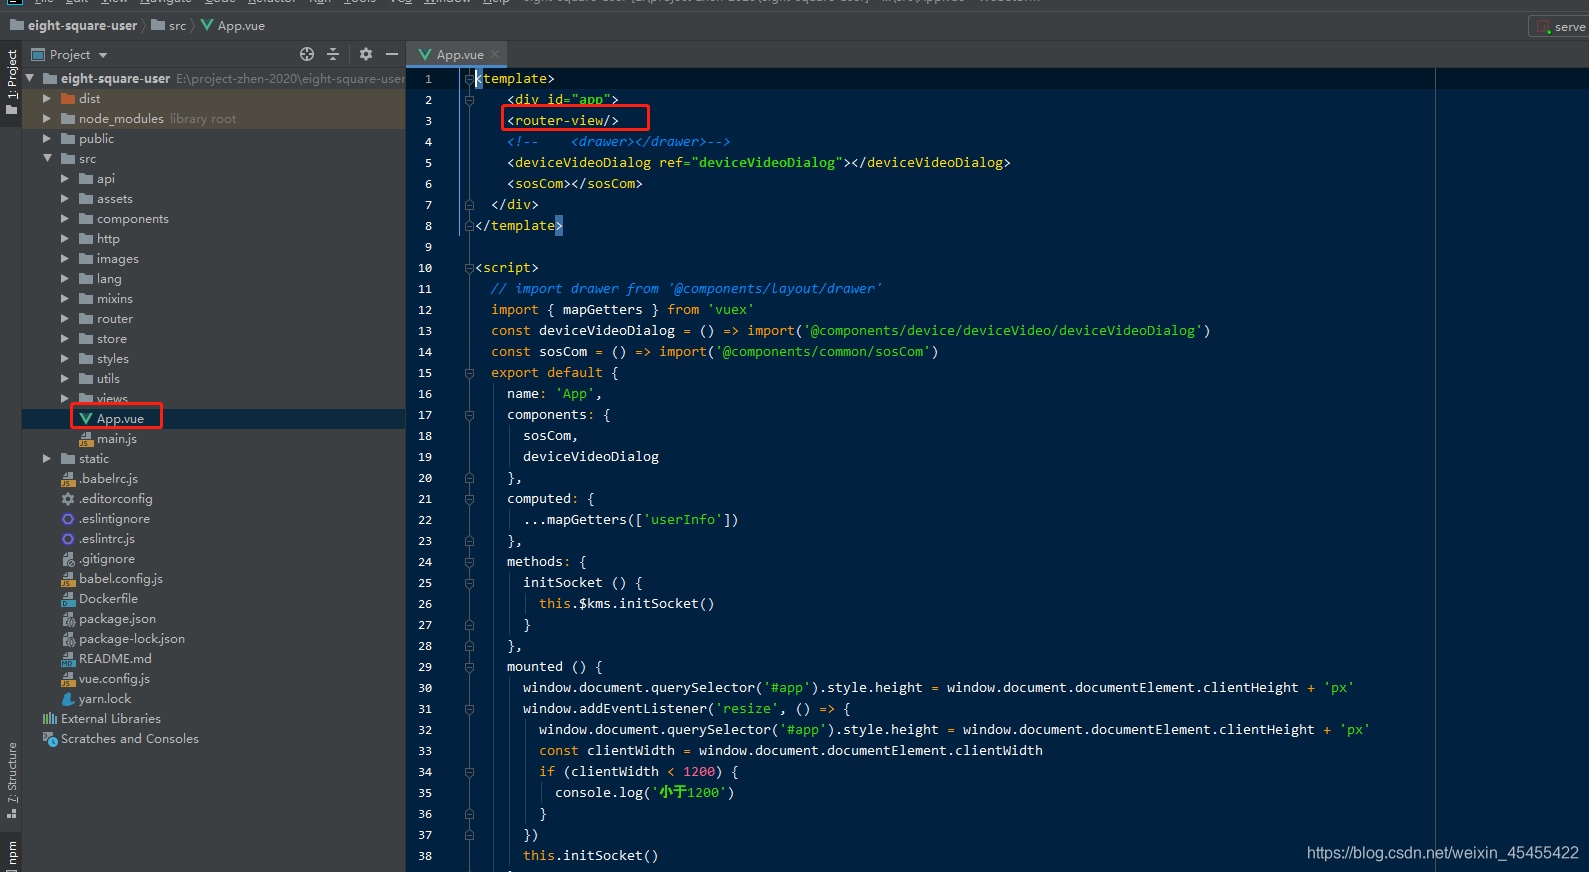Expand the dist folder
The image size is (1589, 872).
(x=47, y=98)
